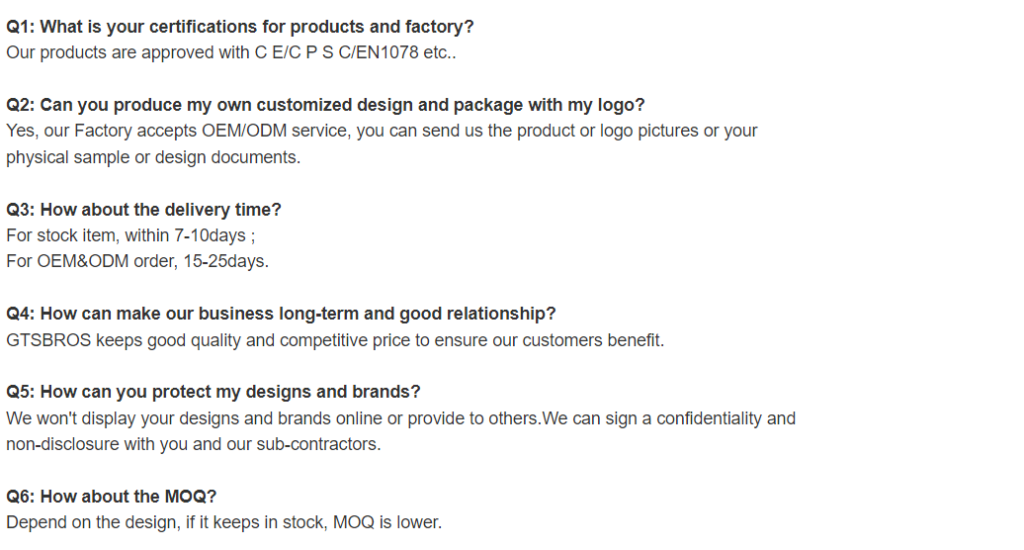Click the 'For OEM&ODM order, 15-25days' line
Image resolution: width=1024 pixels, height=550 pixels.
click(x=137, y=261)
